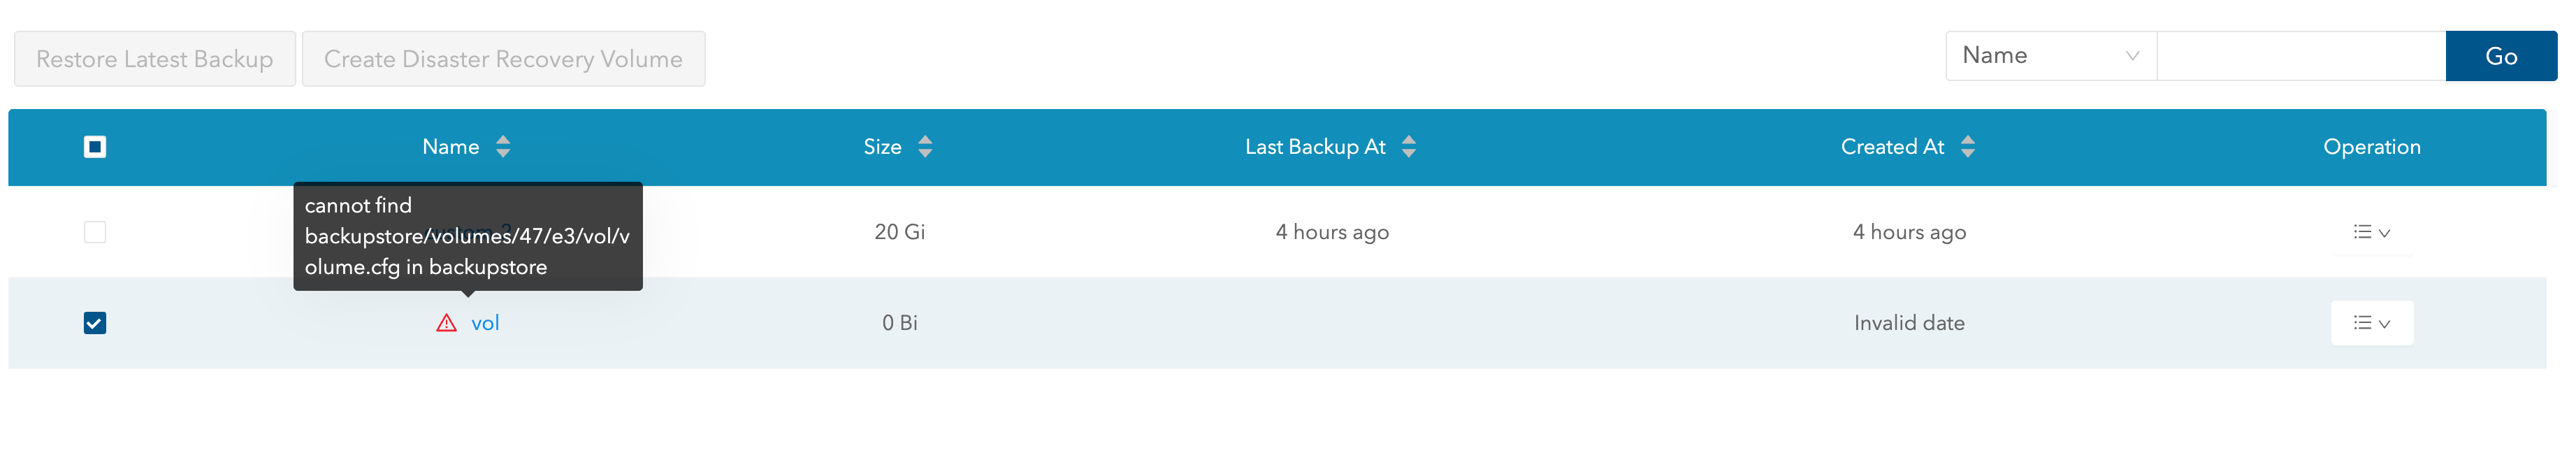Check the checkbox for the first backup volume row
This screenshot has height=467, width=2576.
(94, 231)
